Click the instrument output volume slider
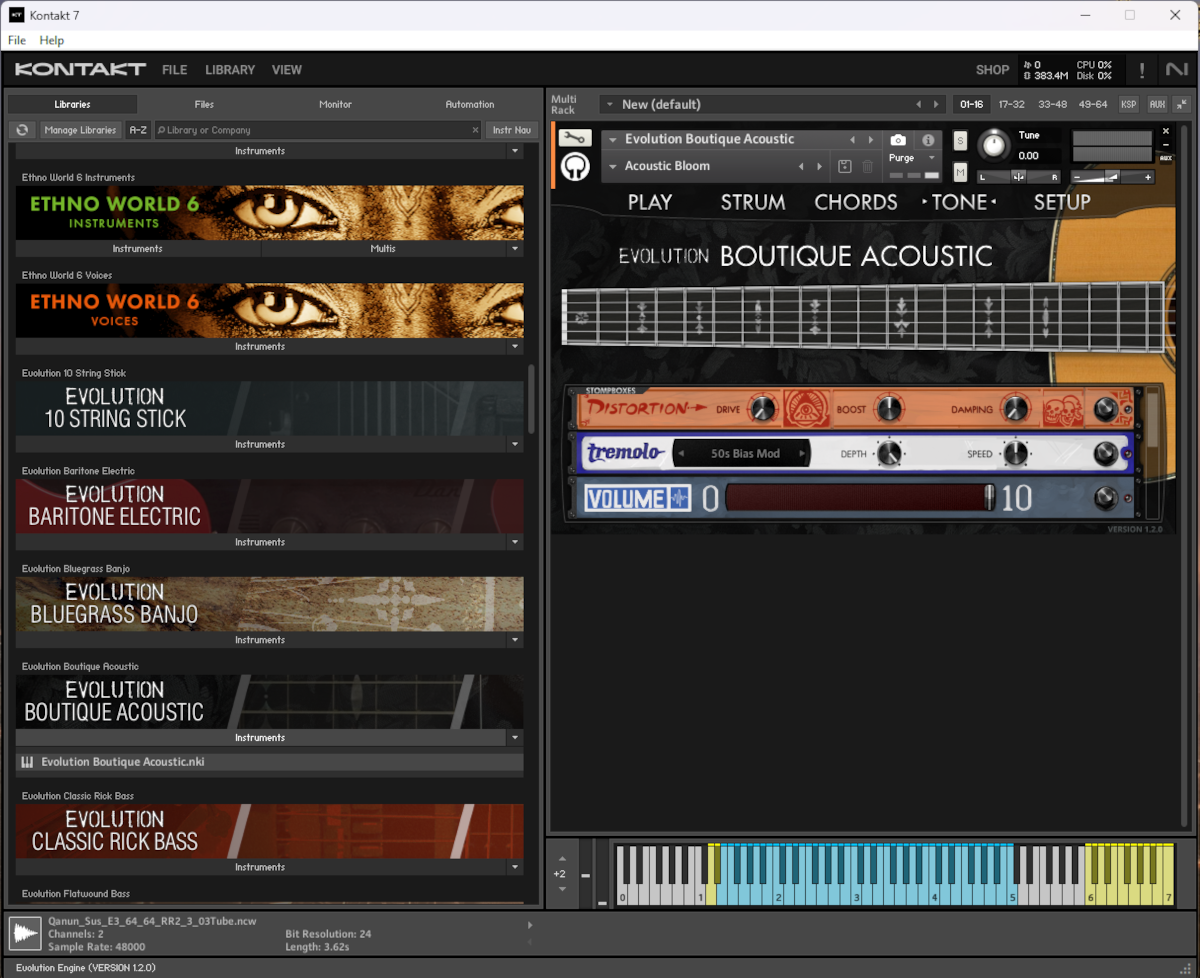Screen dimensions: 1200x978 pos(1112,177)
